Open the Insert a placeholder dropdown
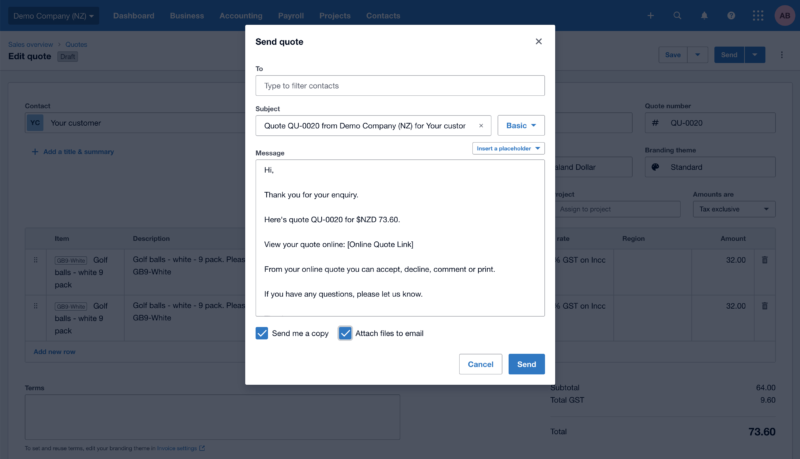This screenshot has width=800, height=459. [508, 148]
